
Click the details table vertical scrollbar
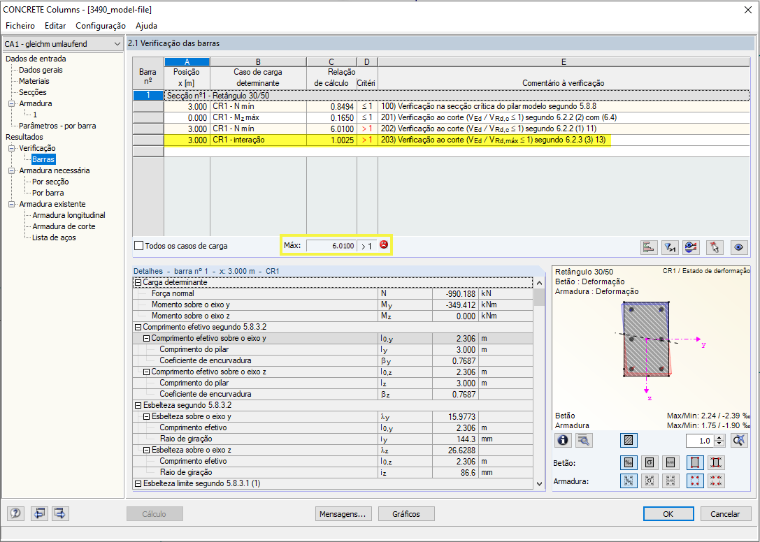(539, 383)
